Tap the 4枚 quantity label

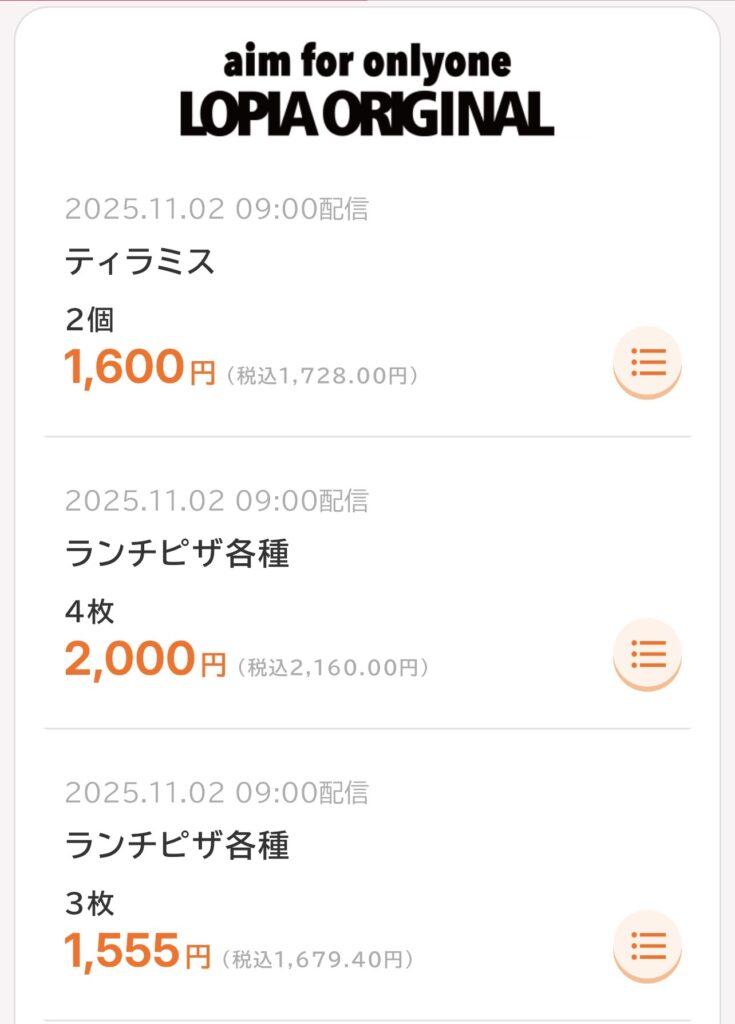[90, 612]
